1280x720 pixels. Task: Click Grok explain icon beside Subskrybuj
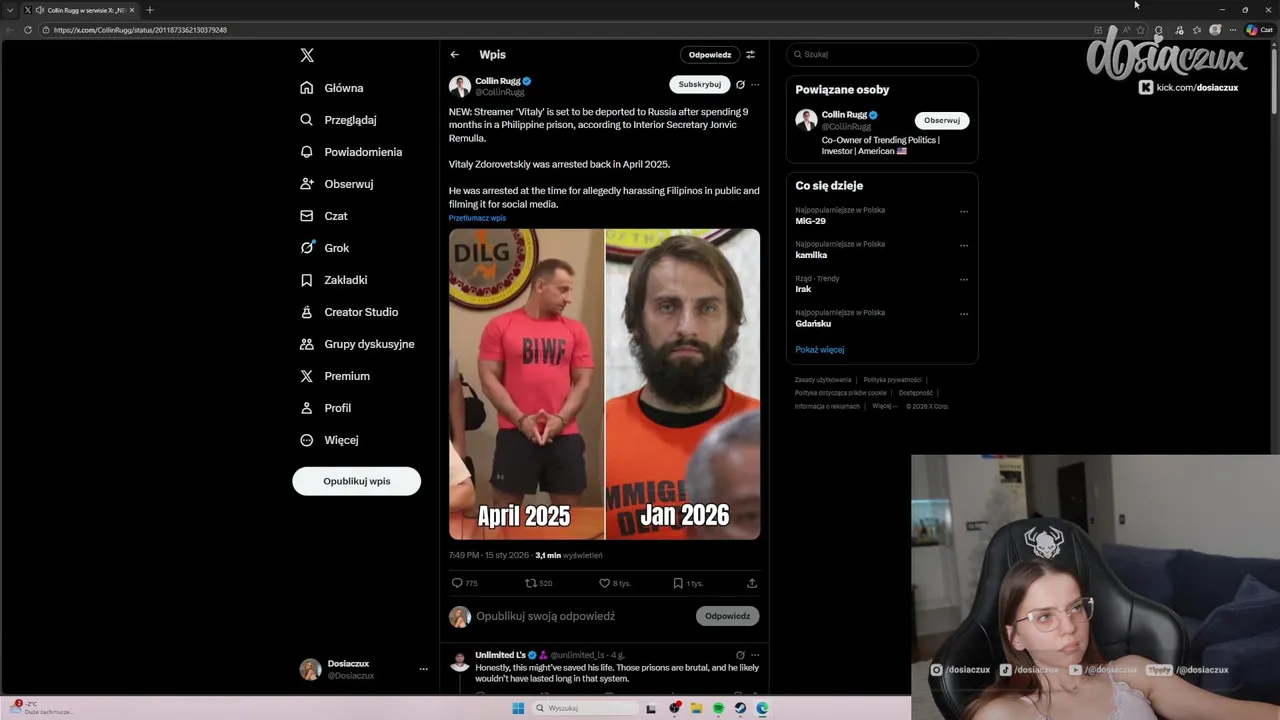[x=741, y=85]
